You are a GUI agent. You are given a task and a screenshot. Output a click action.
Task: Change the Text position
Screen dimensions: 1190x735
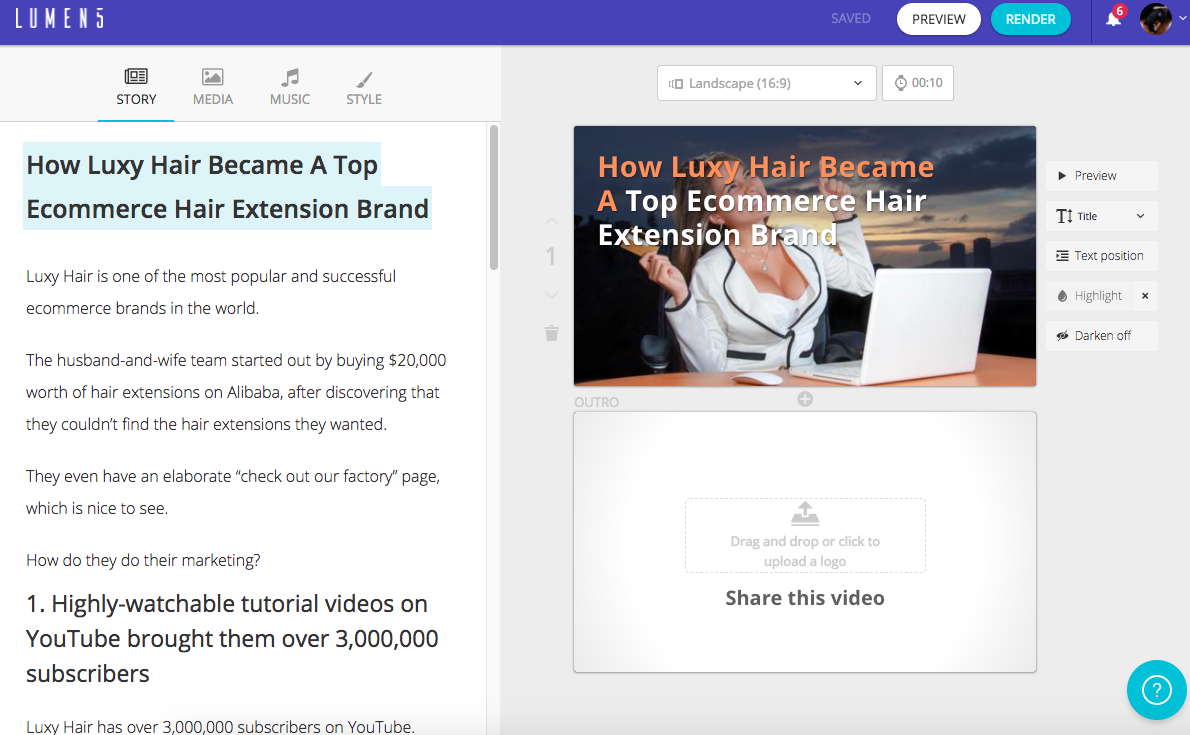coord(1102,256)
